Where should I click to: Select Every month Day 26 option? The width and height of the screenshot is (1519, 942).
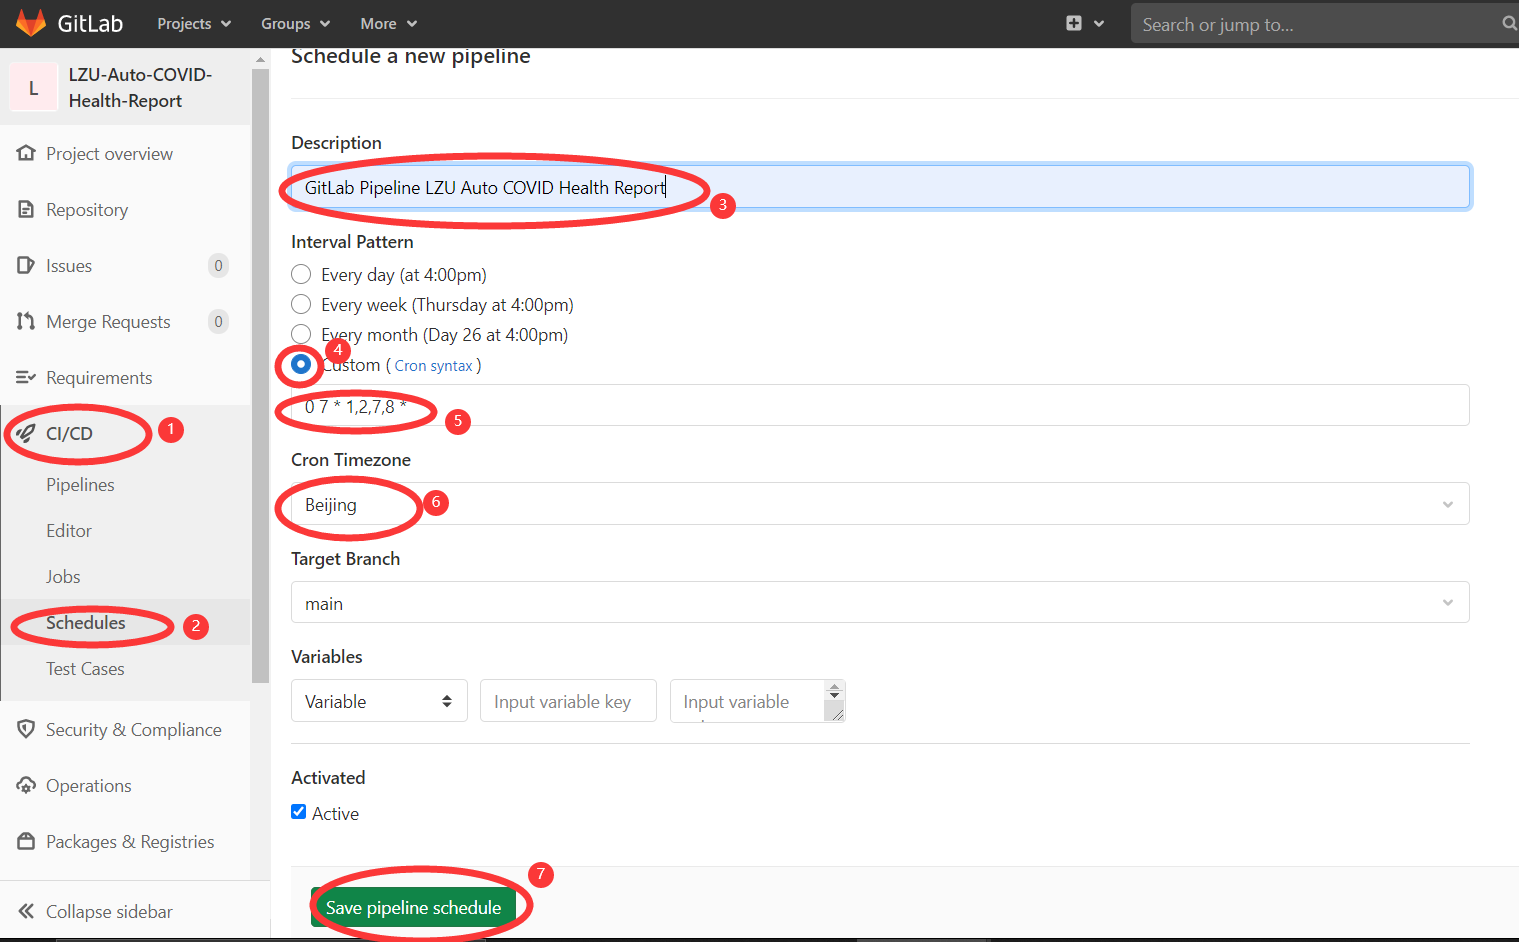[x=301, y=334]
